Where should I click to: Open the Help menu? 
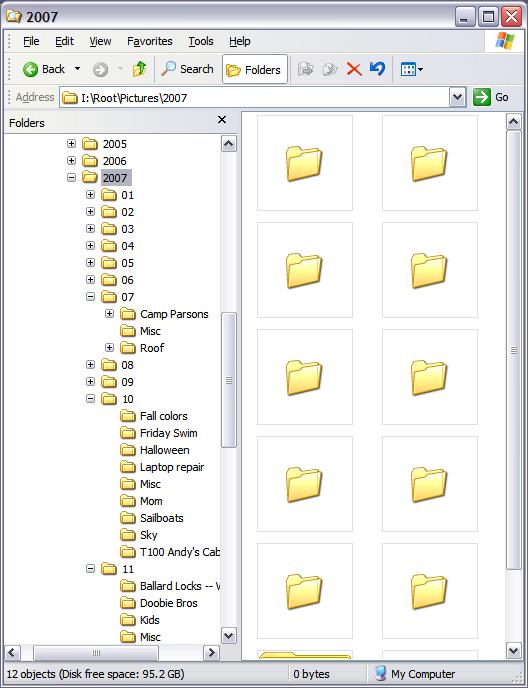pyautogui.click(x=240, y=41)
